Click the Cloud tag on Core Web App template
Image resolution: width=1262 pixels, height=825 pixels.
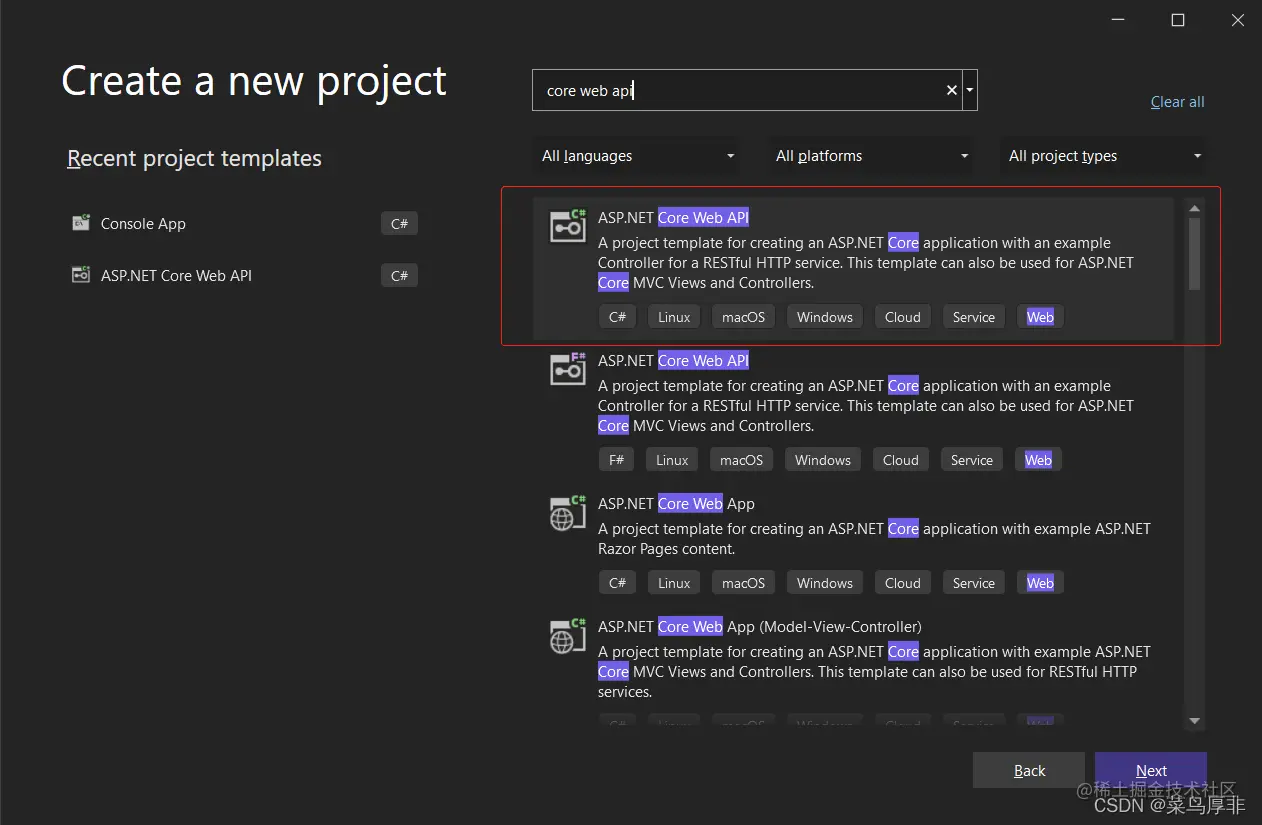[x=902, y=583]
